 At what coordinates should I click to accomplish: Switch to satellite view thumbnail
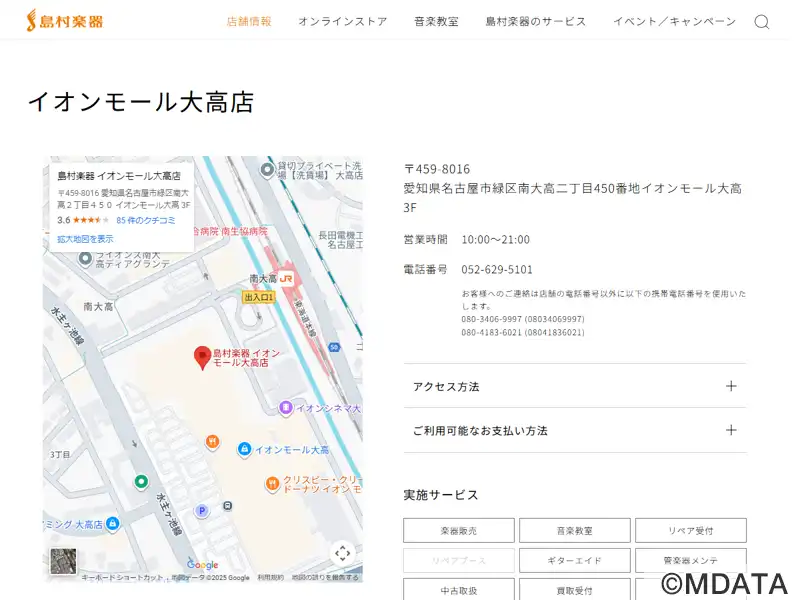[63, 561]
